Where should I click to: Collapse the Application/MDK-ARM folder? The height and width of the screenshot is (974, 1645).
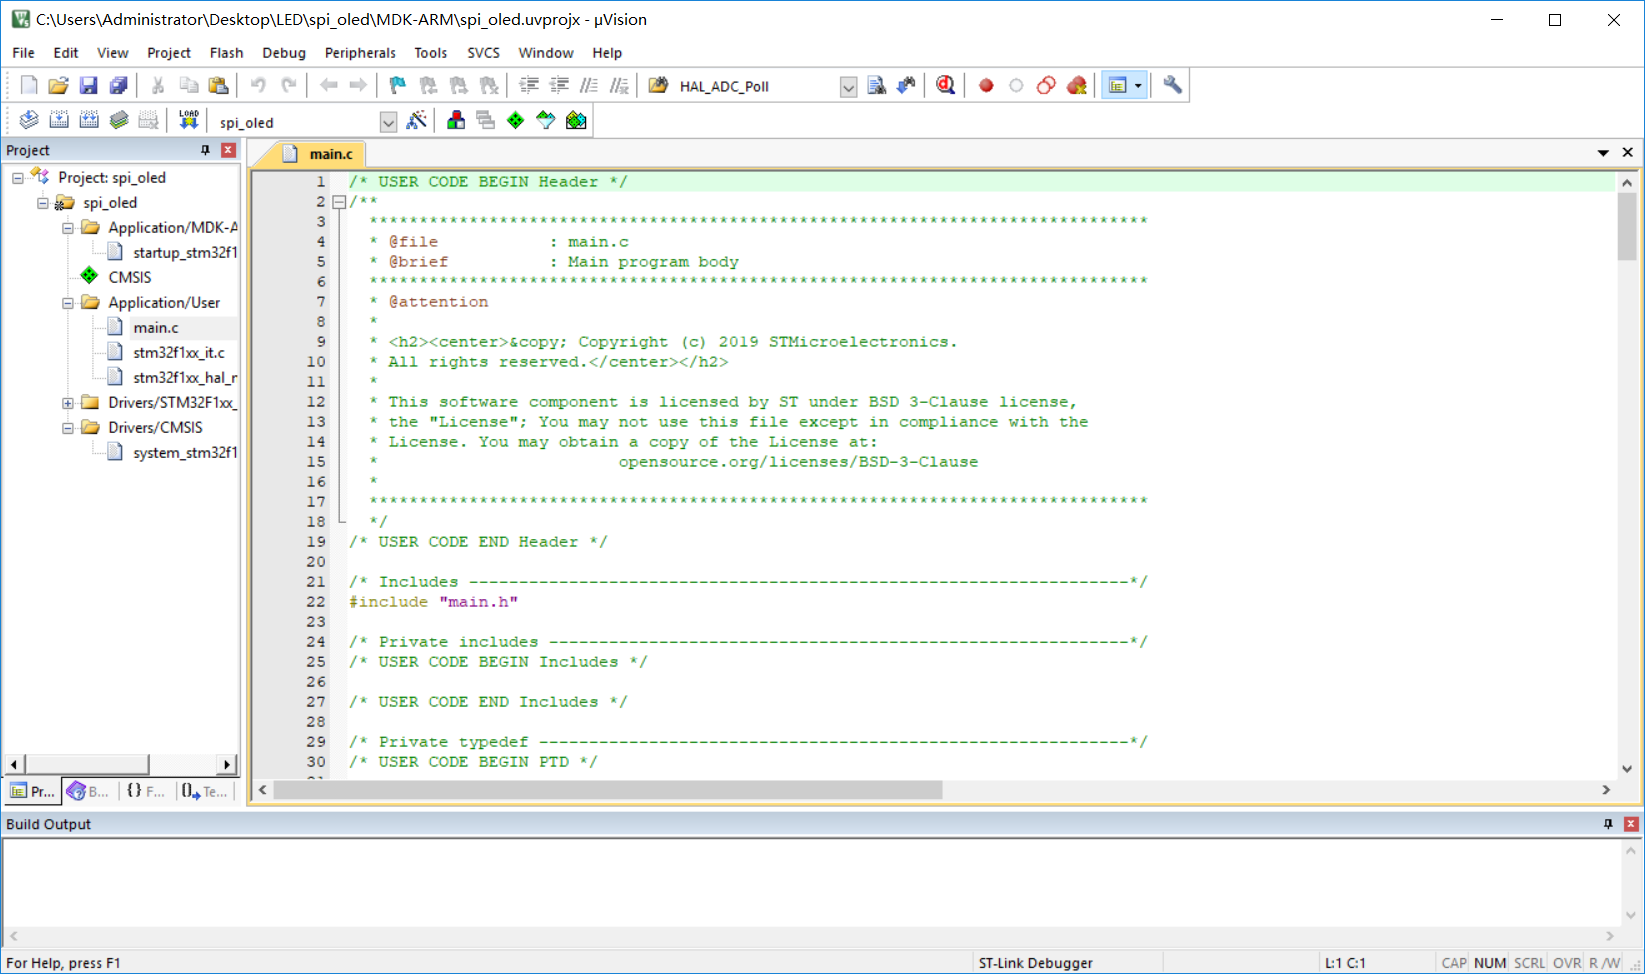[x=68, y=228]
